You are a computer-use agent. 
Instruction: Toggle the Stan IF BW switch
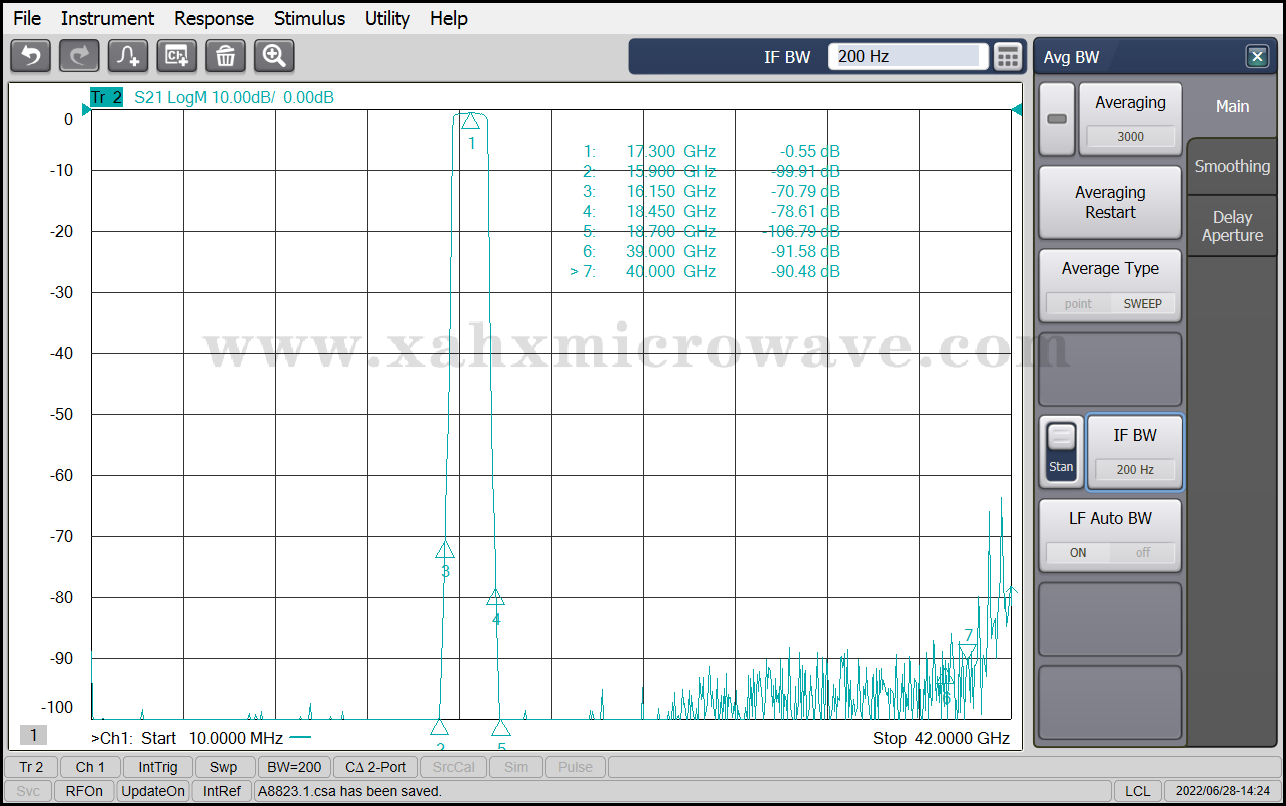[x=1061, y=452]
